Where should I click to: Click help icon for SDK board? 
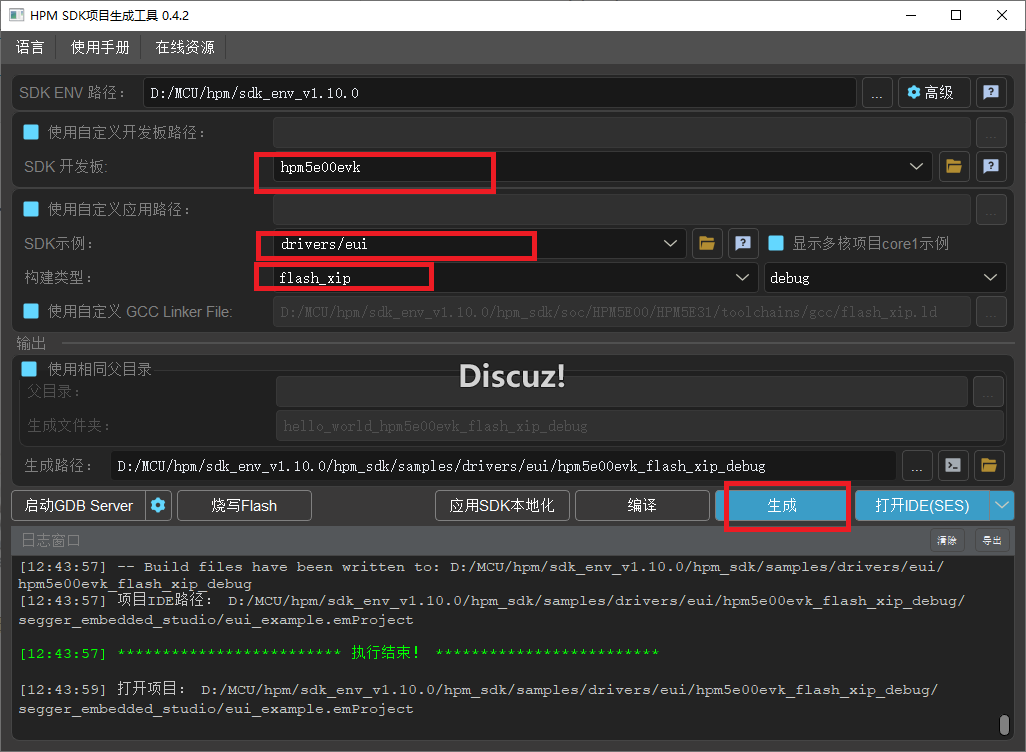pyautogui.click(x=990, y=167)
